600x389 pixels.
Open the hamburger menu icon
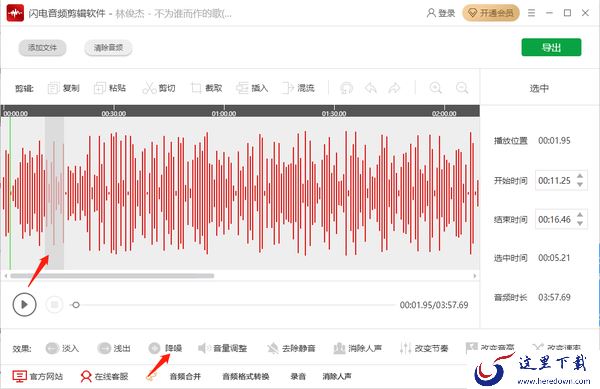[531, 13]
